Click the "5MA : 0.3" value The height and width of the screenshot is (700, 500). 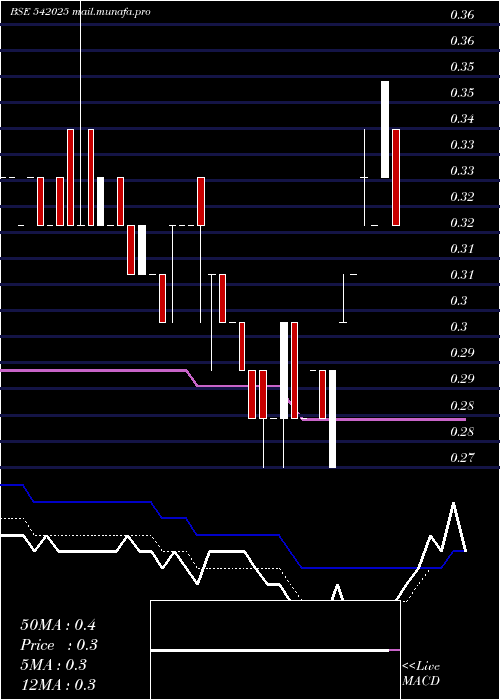(54, 665)
